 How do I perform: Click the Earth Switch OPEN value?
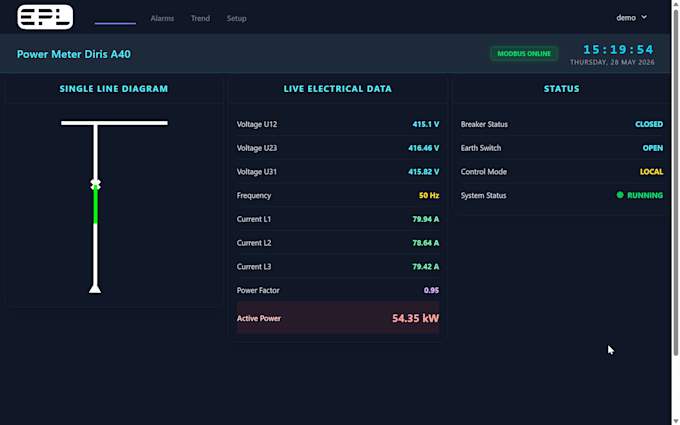point(653,148)
